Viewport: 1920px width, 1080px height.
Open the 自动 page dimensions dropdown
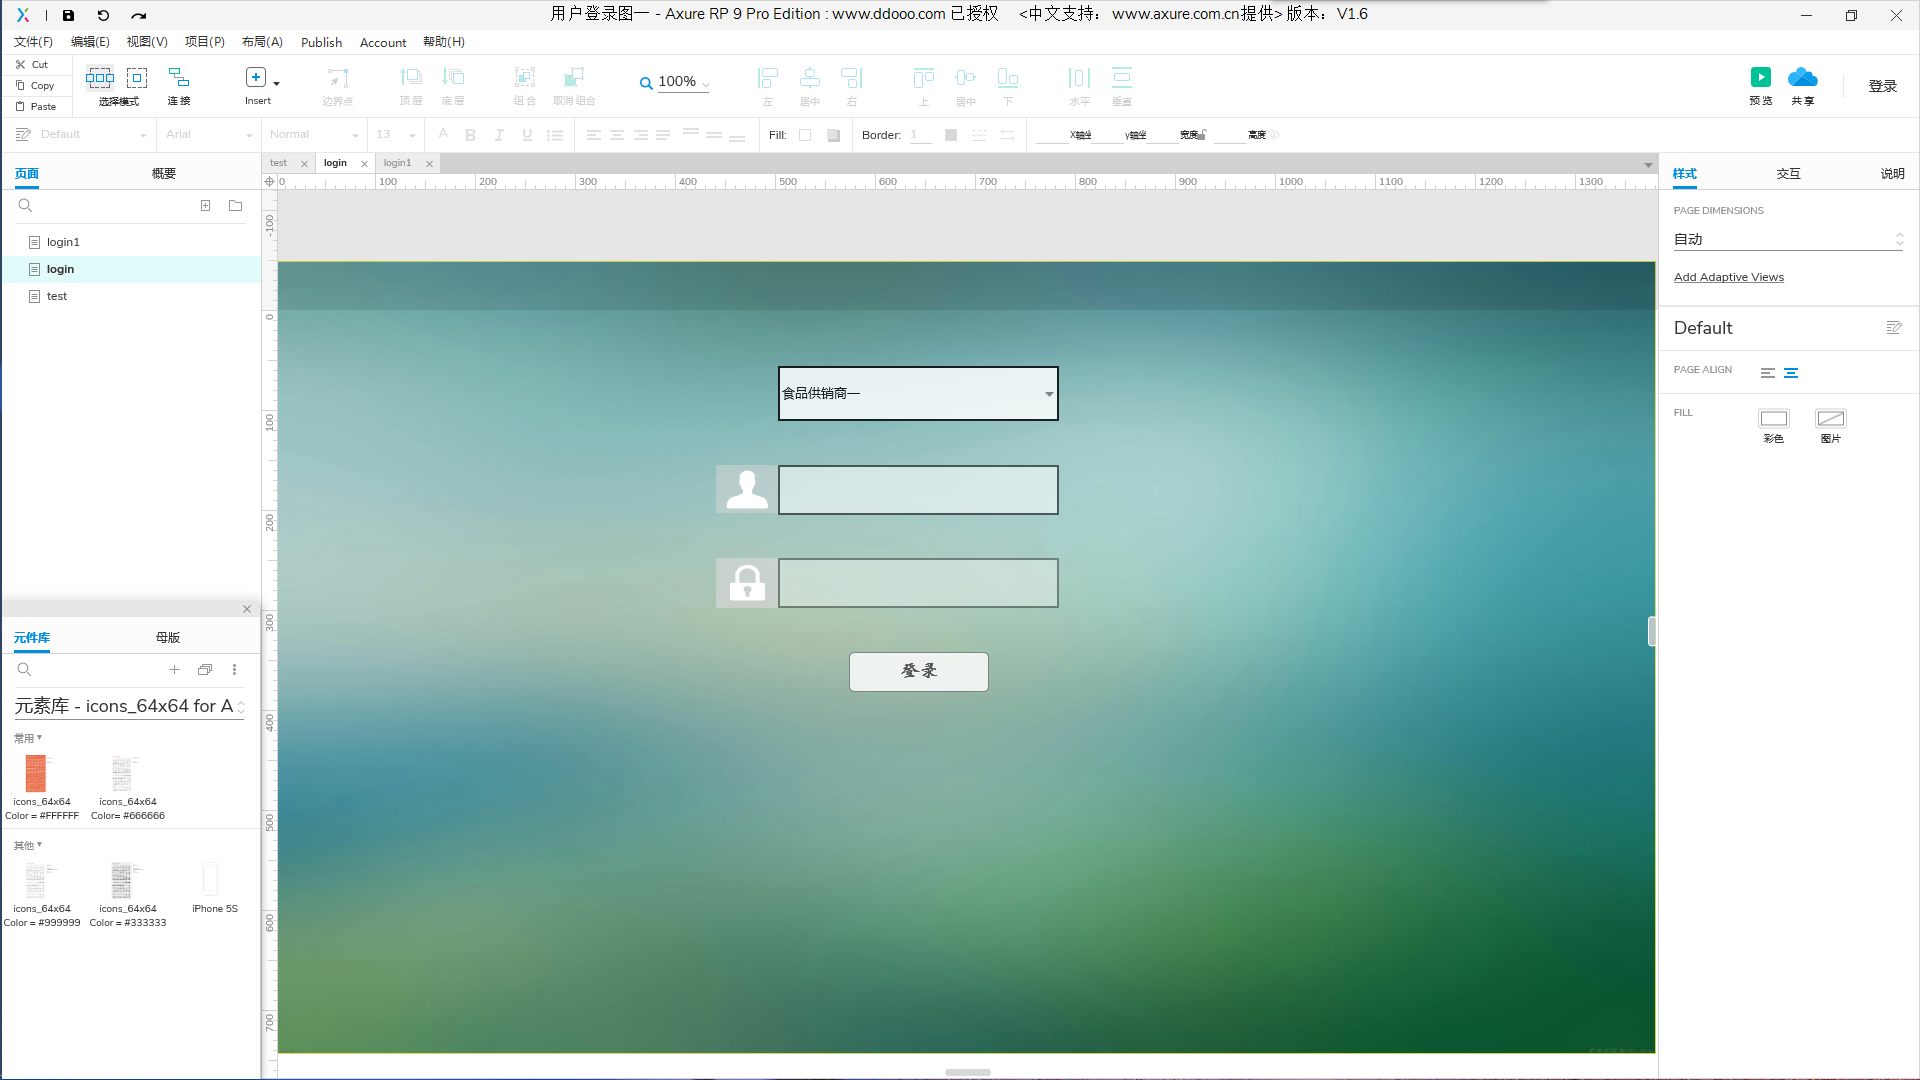(1787, 239)
